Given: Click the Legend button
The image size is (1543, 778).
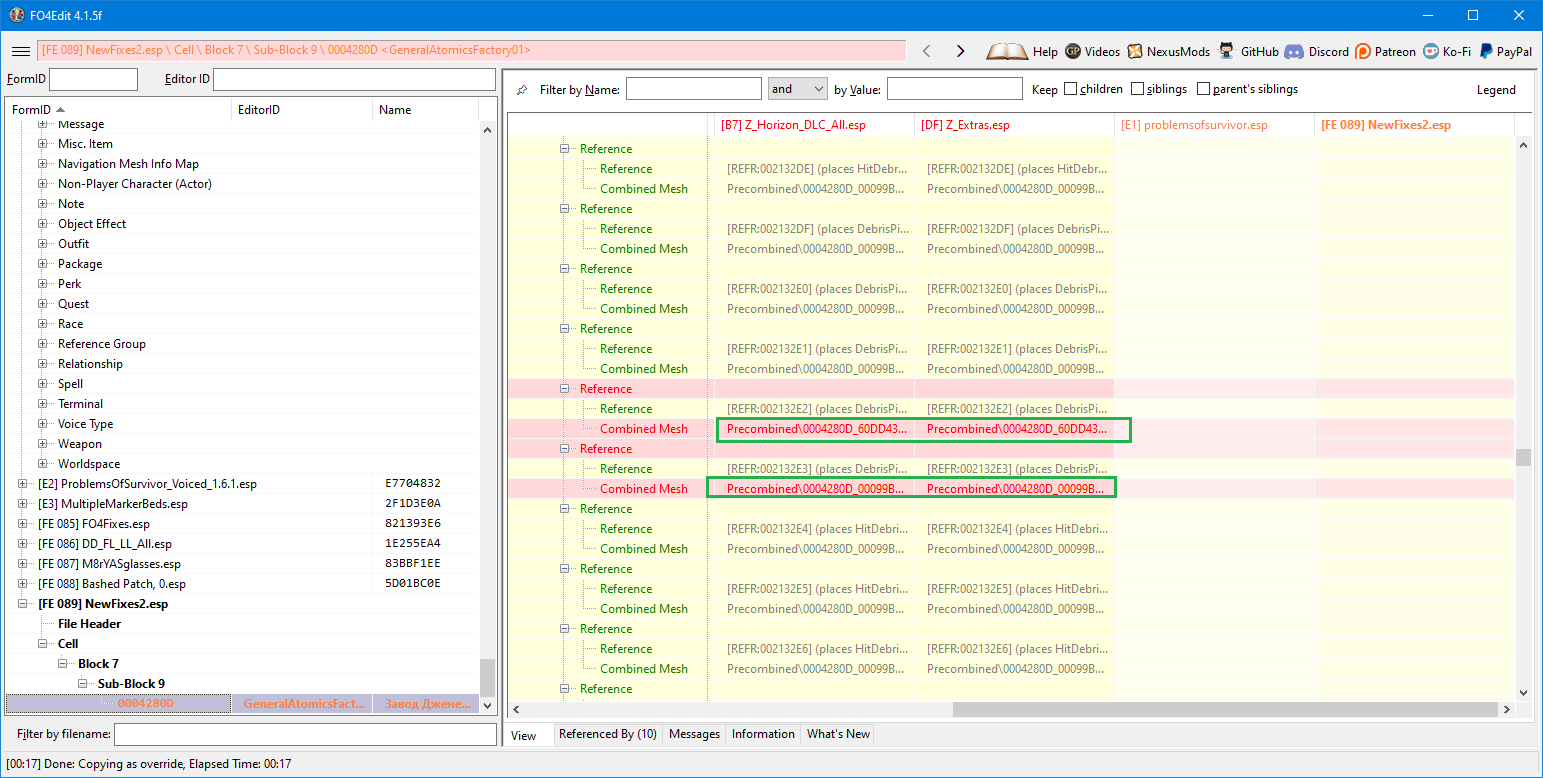Looking at the screenshot, I should pyautogui.click(x=1496, y=90).
